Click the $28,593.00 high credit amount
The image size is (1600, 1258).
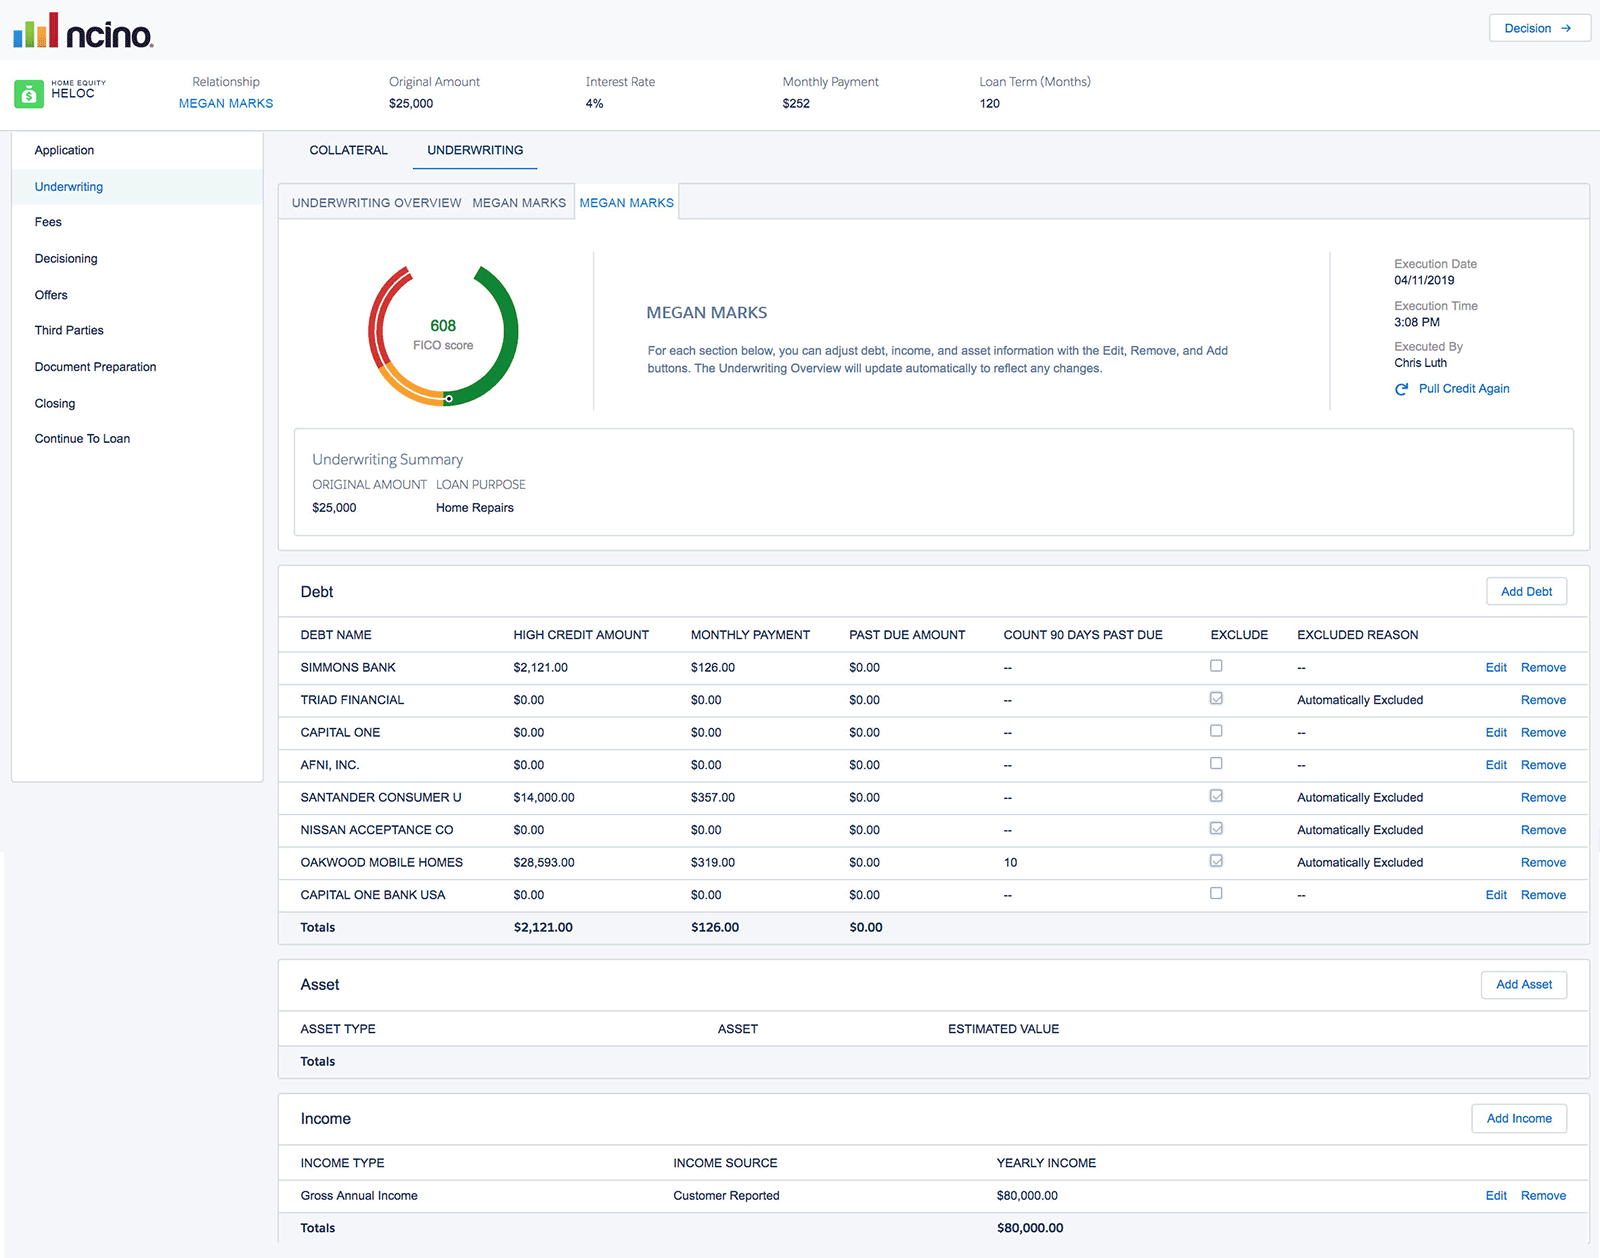tap(544, 863)
